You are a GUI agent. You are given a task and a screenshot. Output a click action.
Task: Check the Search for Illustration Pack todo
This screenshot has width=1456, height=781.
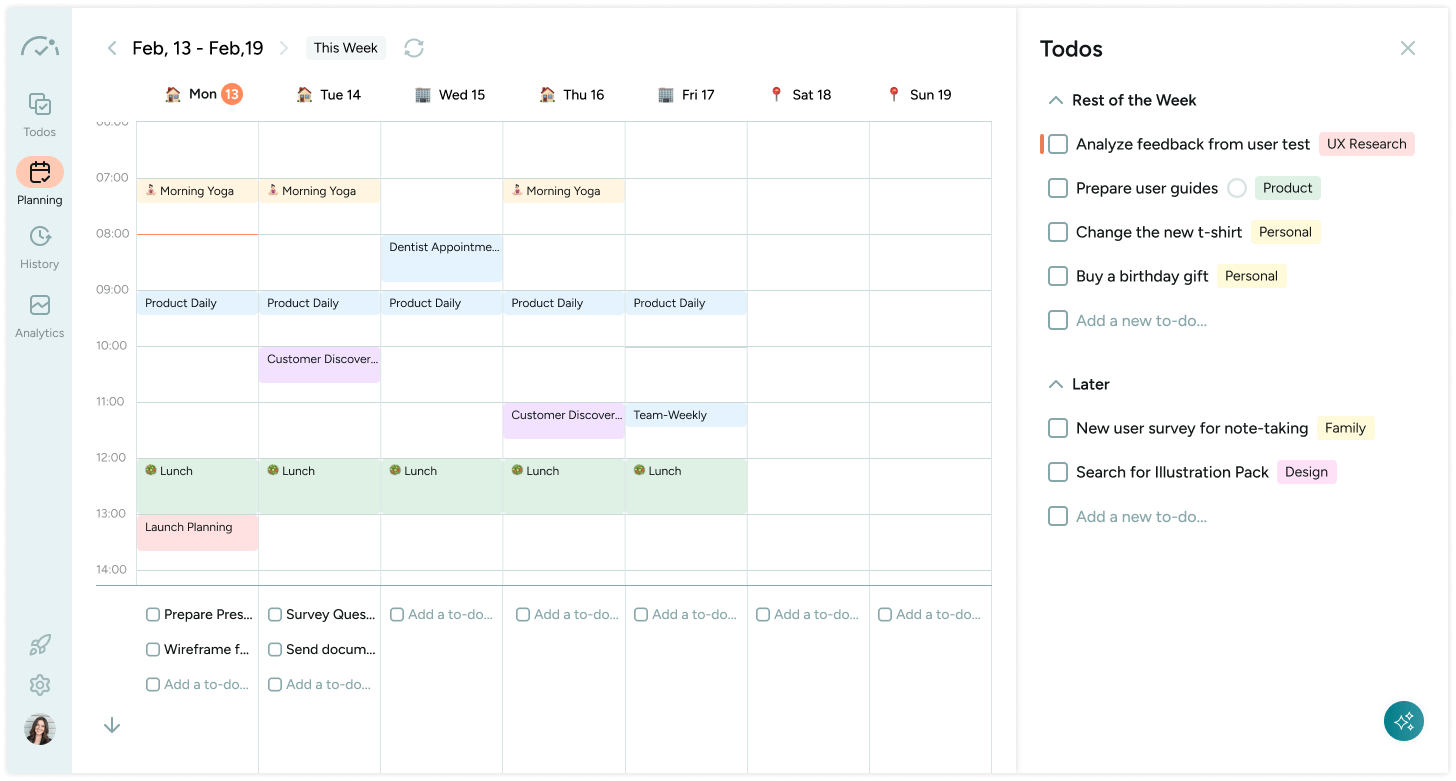(x=1058, y=472)
